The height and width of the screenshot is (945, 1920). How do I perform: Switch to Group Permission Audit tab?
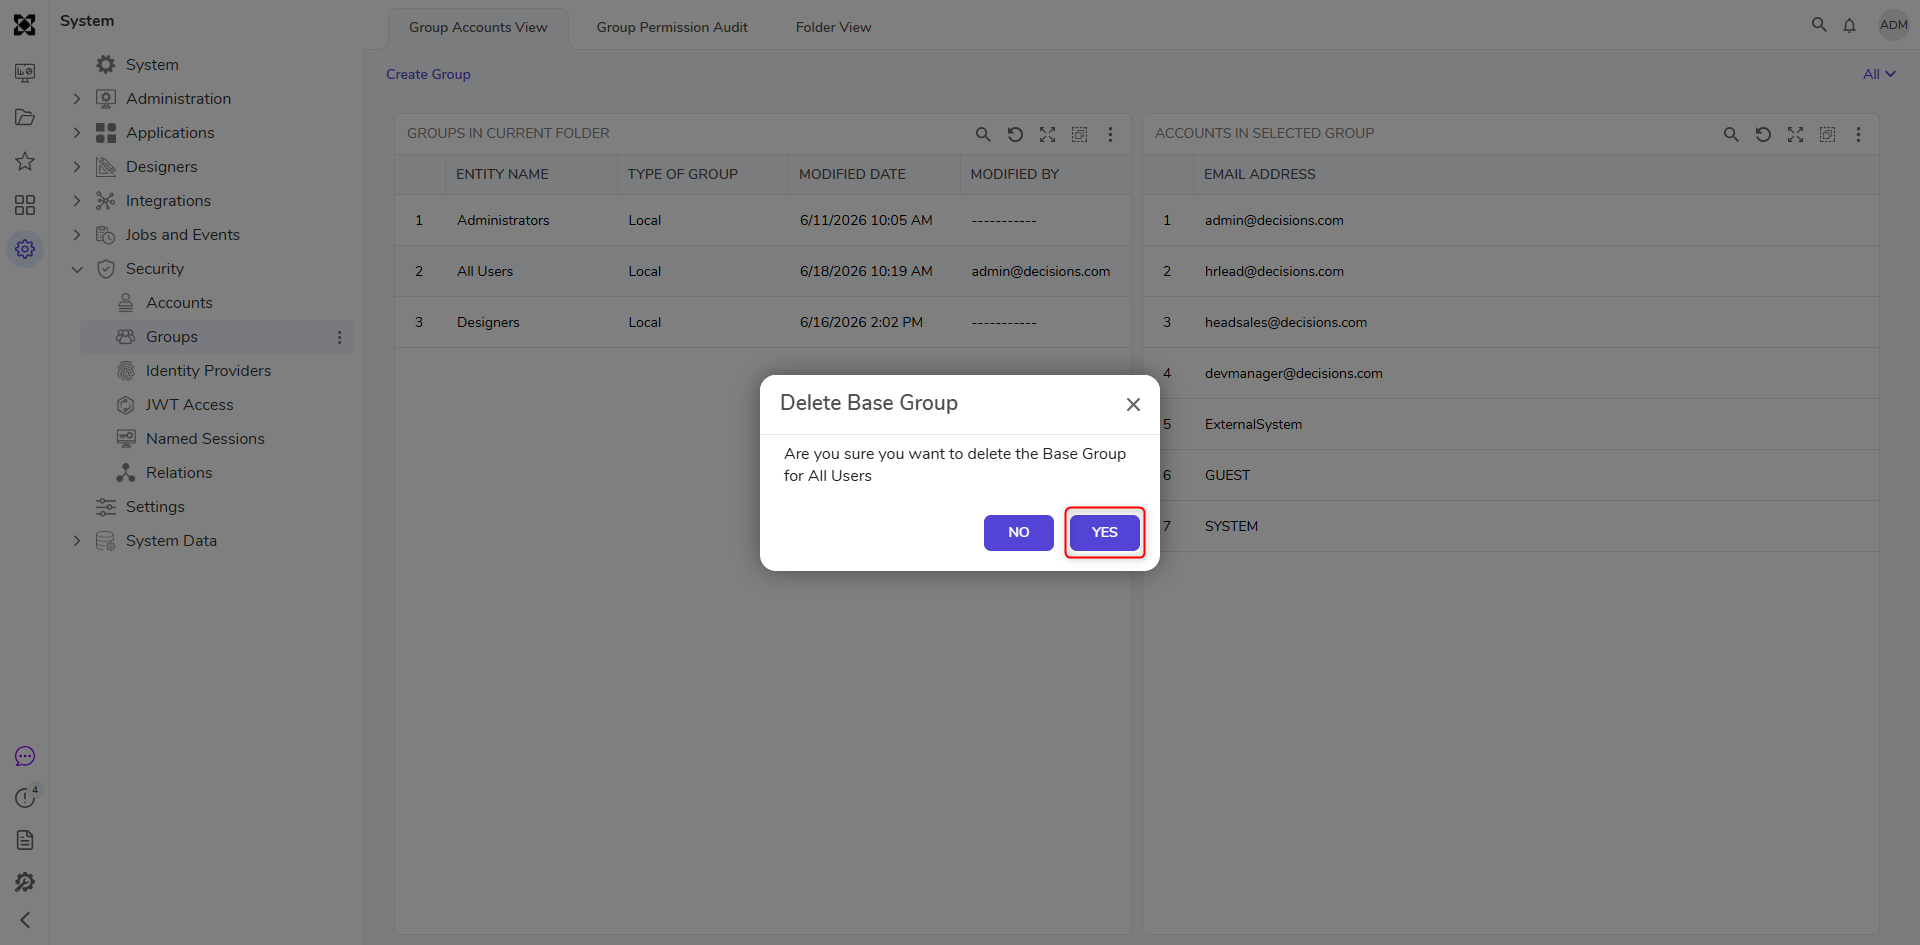point(672,27)
